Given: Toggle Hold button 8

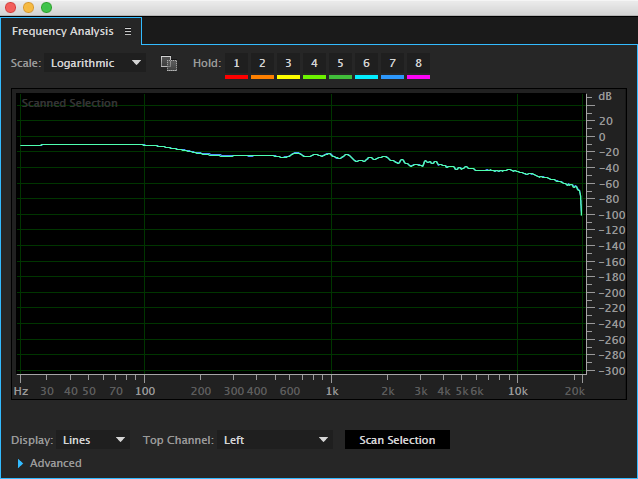Looking at the screenshot, I should [419, 66].
